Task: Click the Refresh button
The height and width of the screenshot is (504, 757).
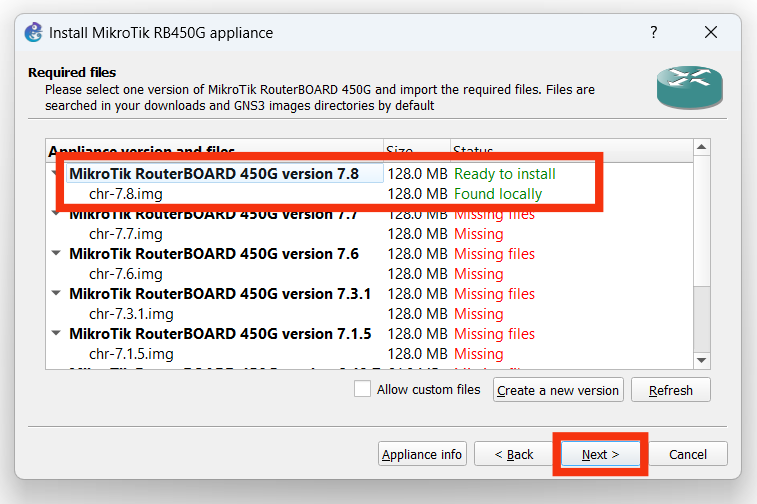Action: (x=670, y=390)
